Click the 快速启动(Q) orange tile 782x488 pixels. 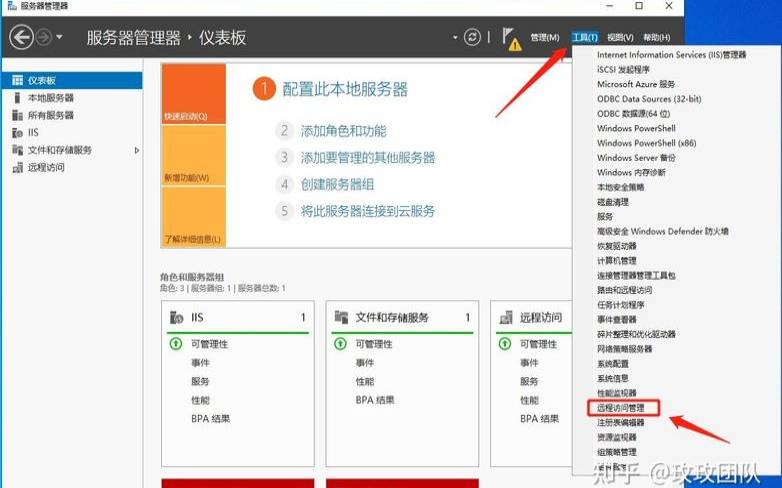[194, 94]
